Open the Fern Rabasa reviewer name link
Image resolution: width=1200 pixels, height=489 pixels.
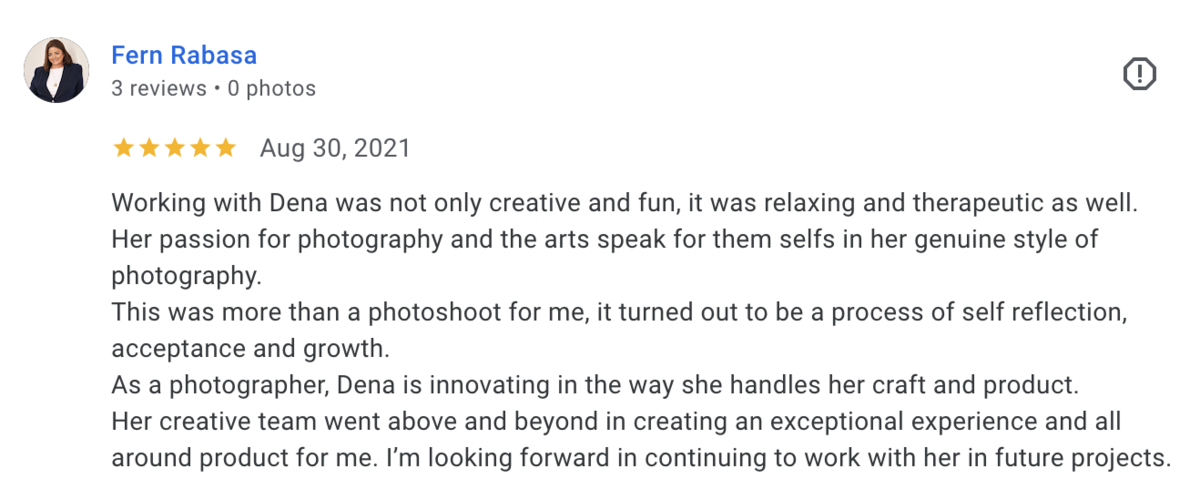click(x=184, y=54)
